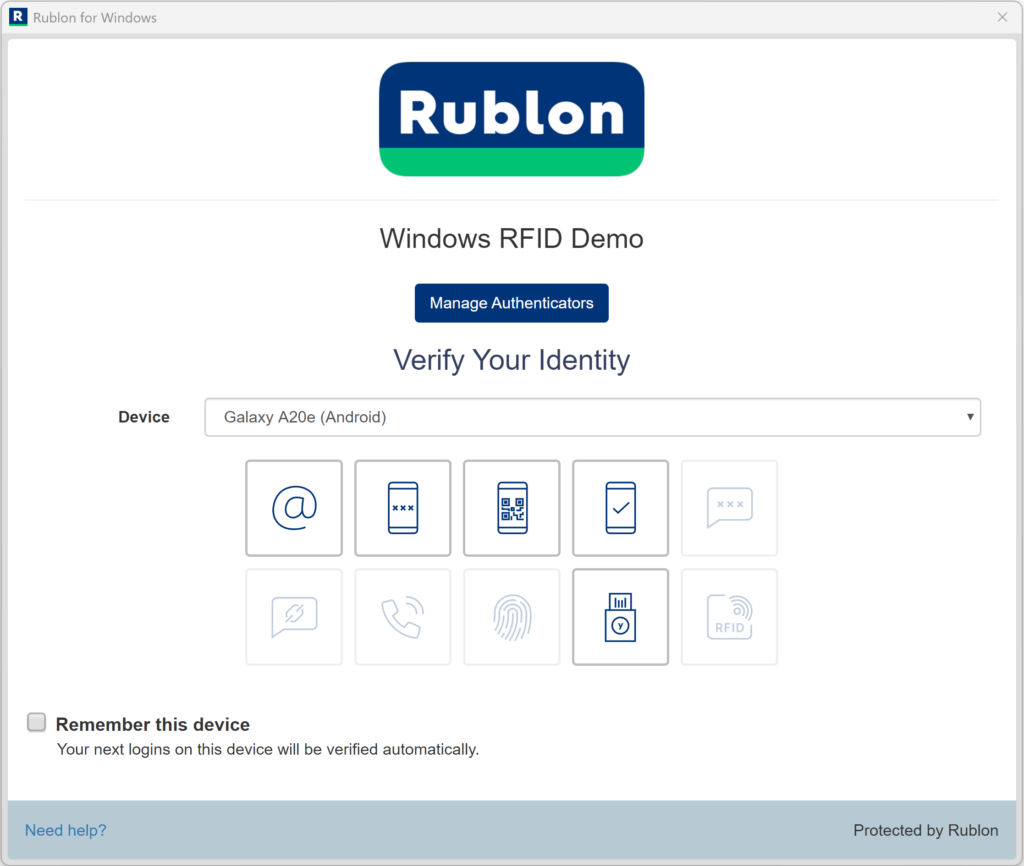Viewport: 1024px width, 866px height.
Task: Click the grayed-out SMS Passcode tile
Action: pos(729,508)
